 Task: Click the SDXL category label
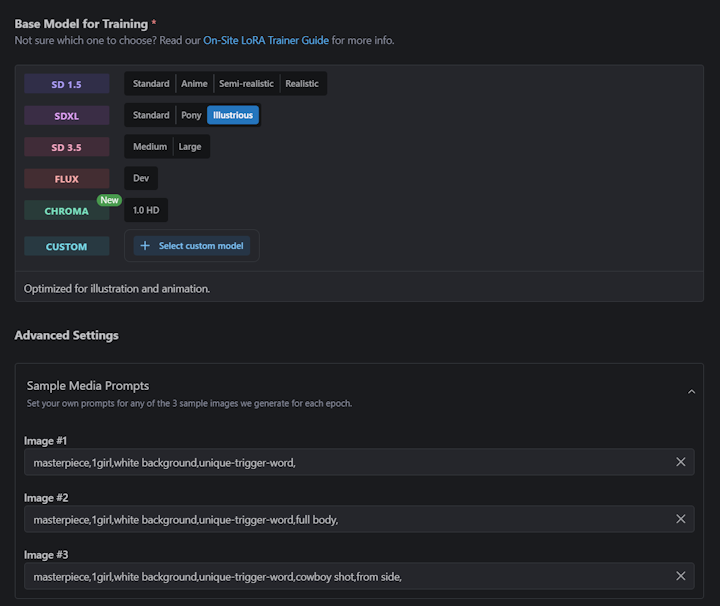(x=67, y=116)
